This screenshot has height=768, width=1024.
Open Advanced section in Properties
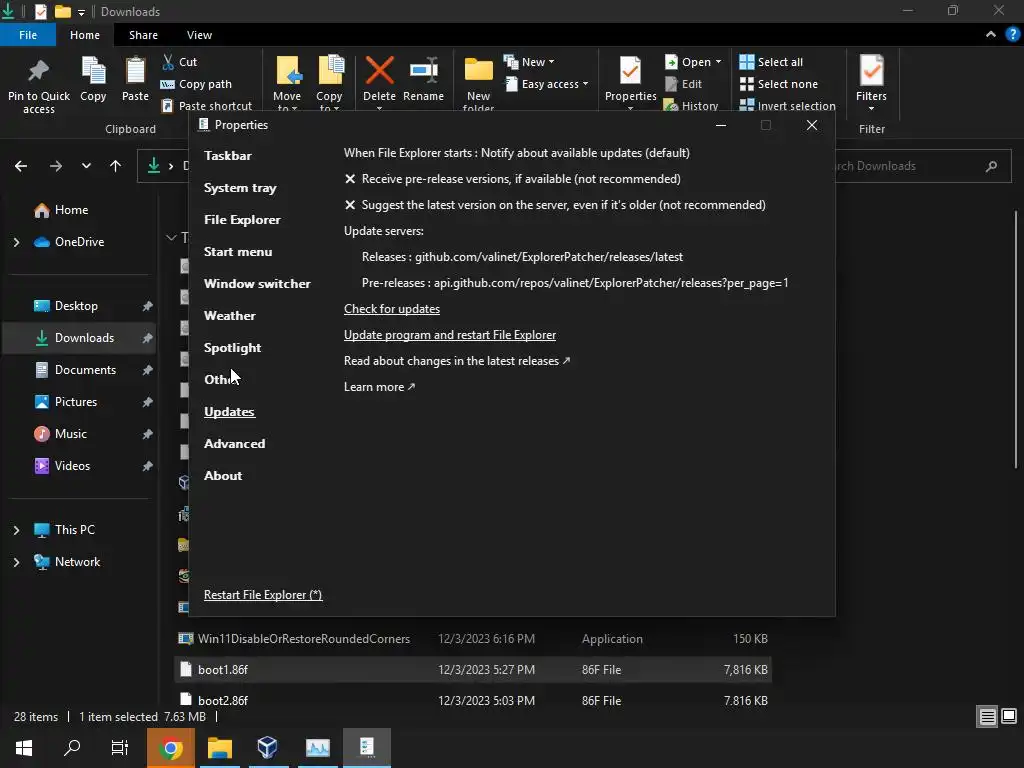[x=234, y=443]
